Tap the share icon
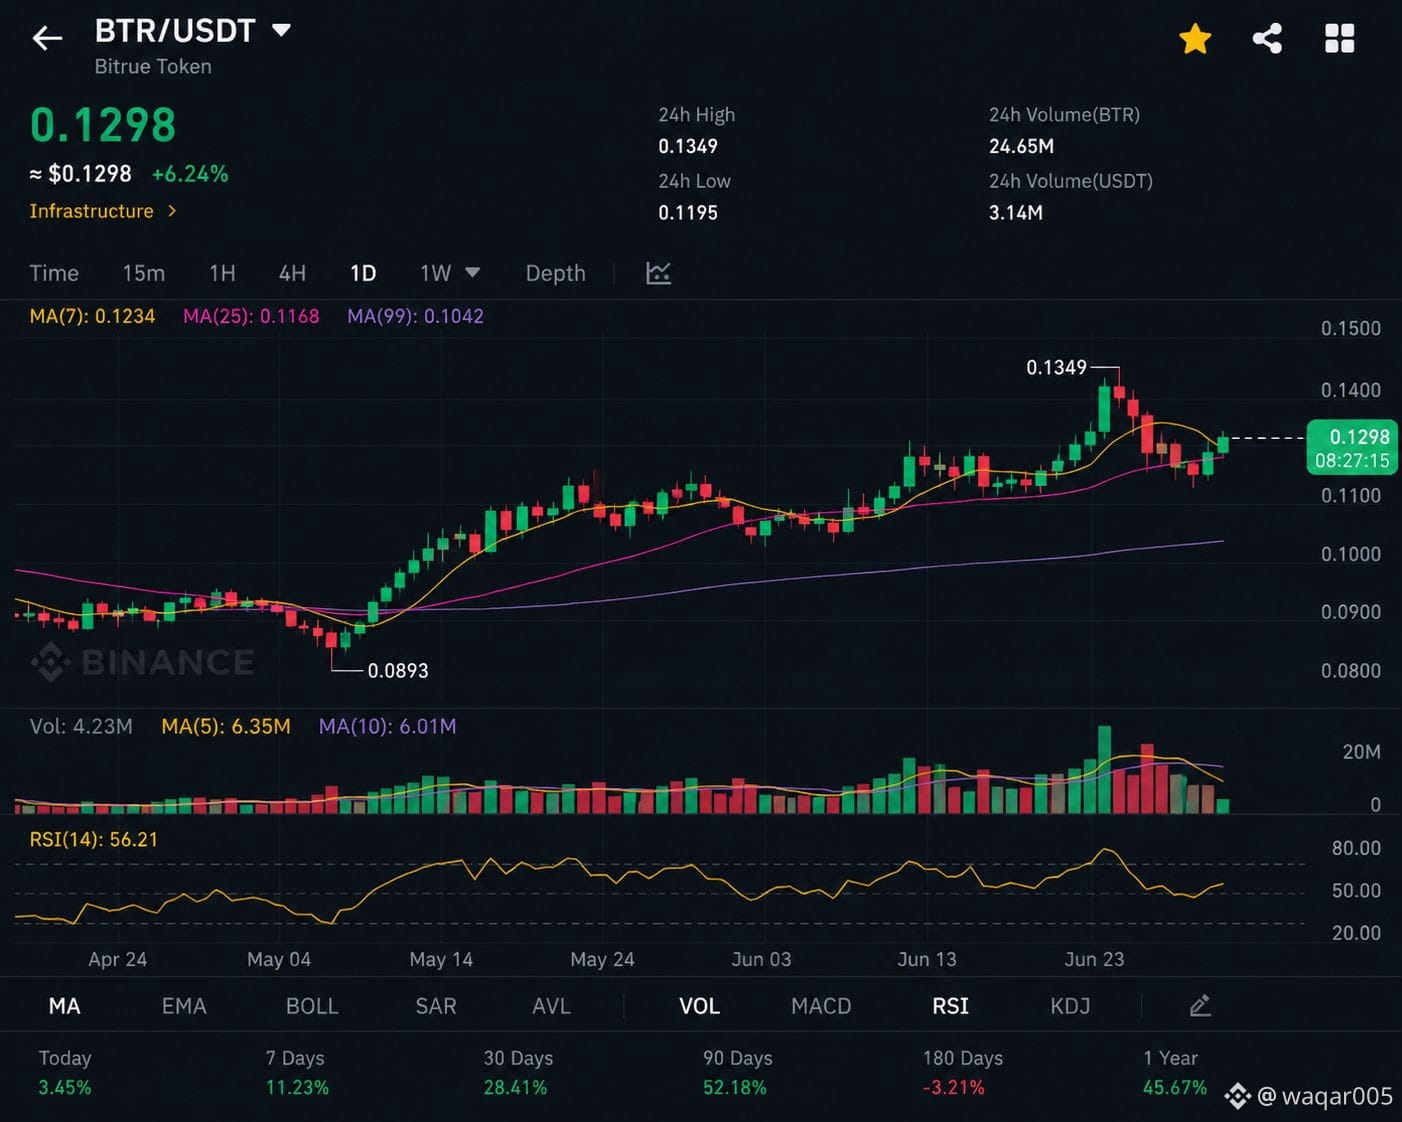 [1267, 39]
